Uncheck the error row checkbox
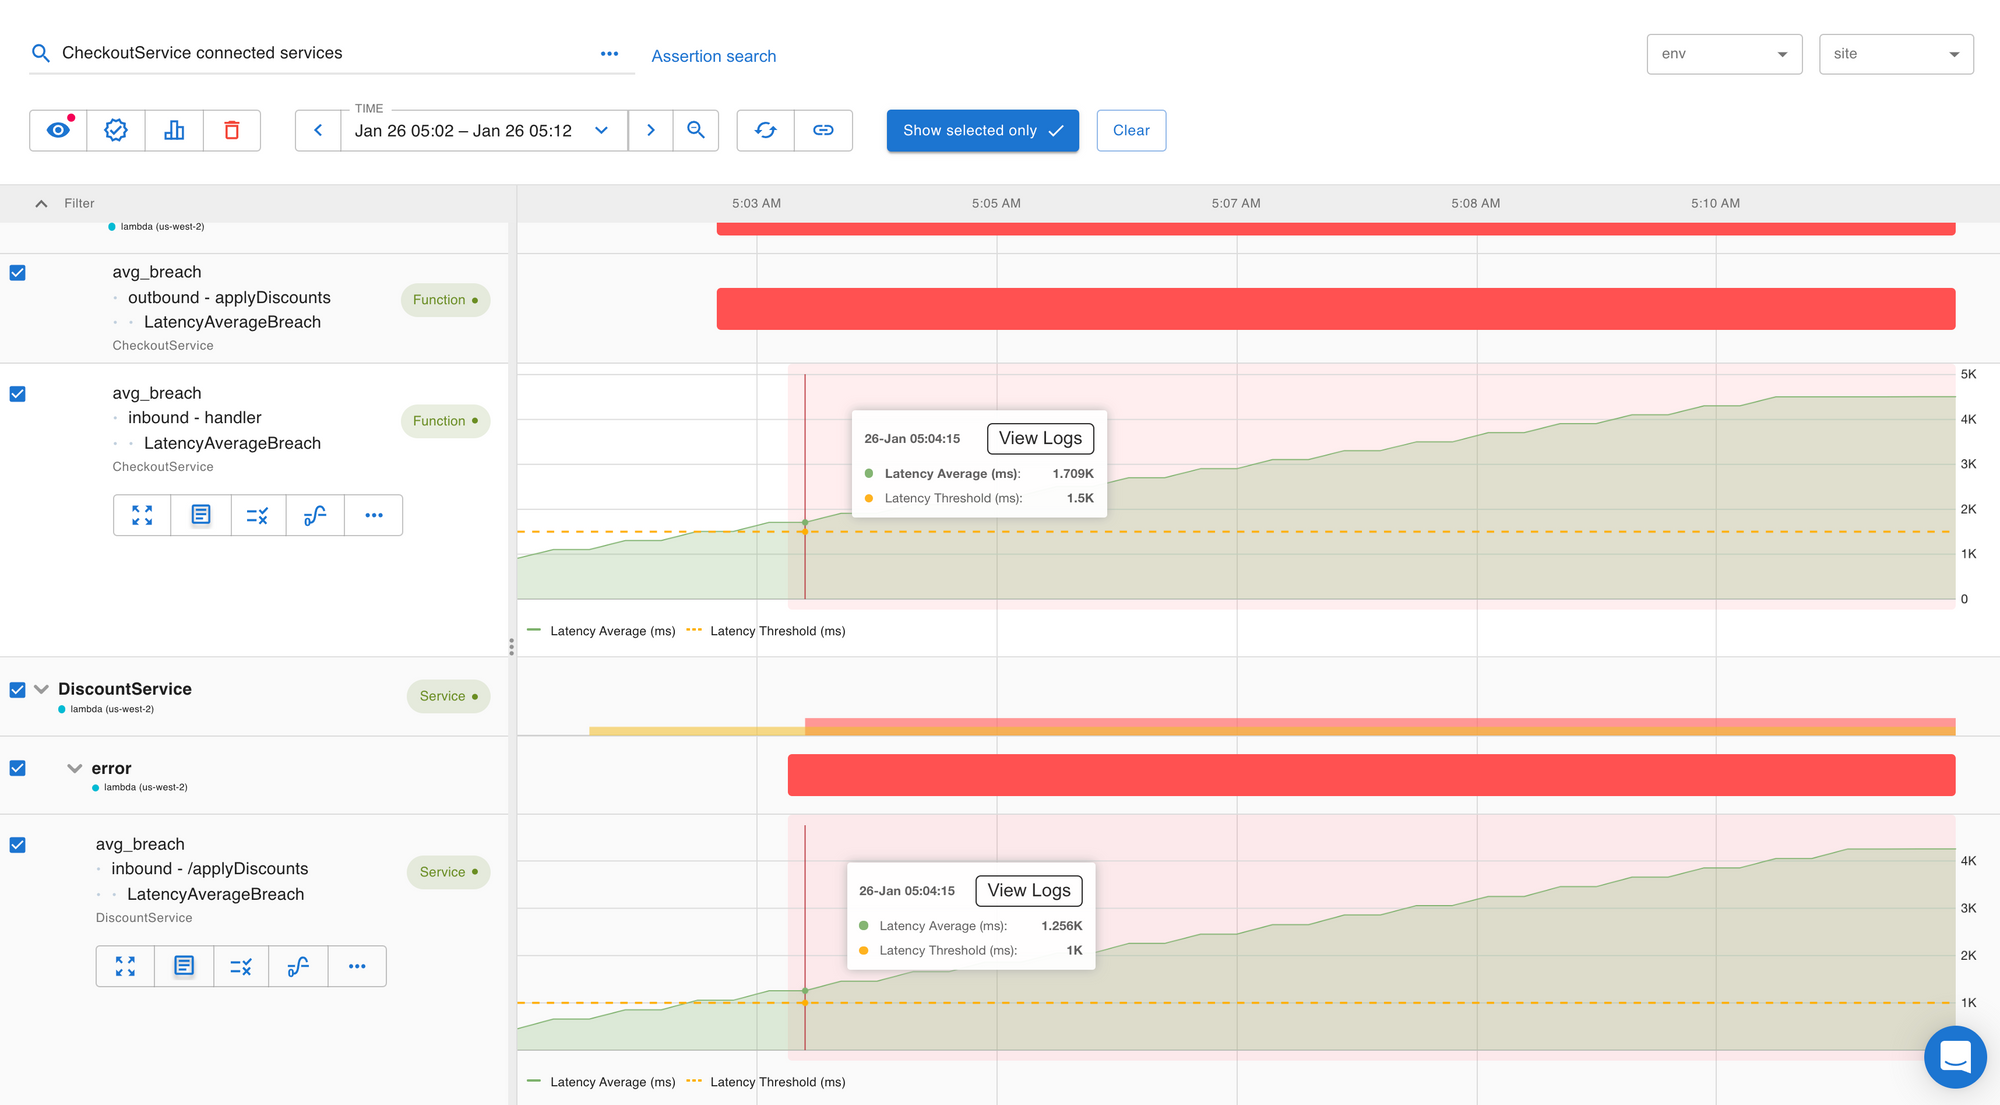The width and height of the screenshot is (2000, 1105). click(x=18, y=768)
